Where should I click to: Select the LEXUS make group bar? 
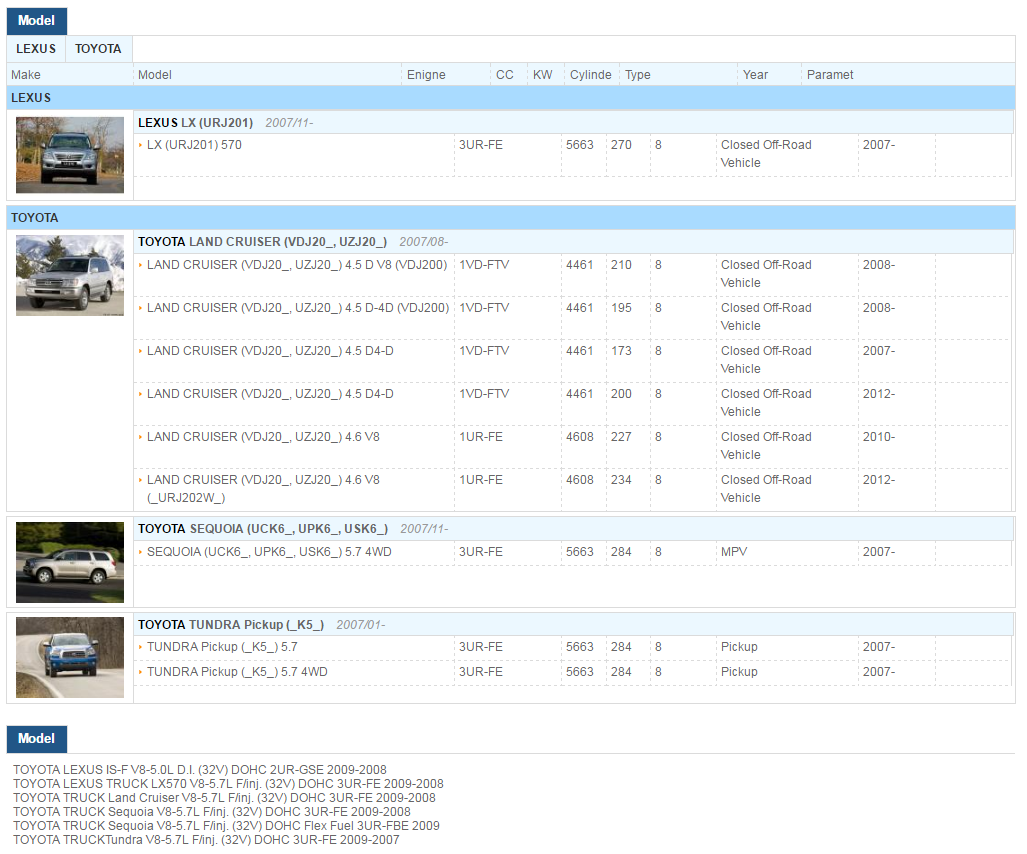coord(511,98)
